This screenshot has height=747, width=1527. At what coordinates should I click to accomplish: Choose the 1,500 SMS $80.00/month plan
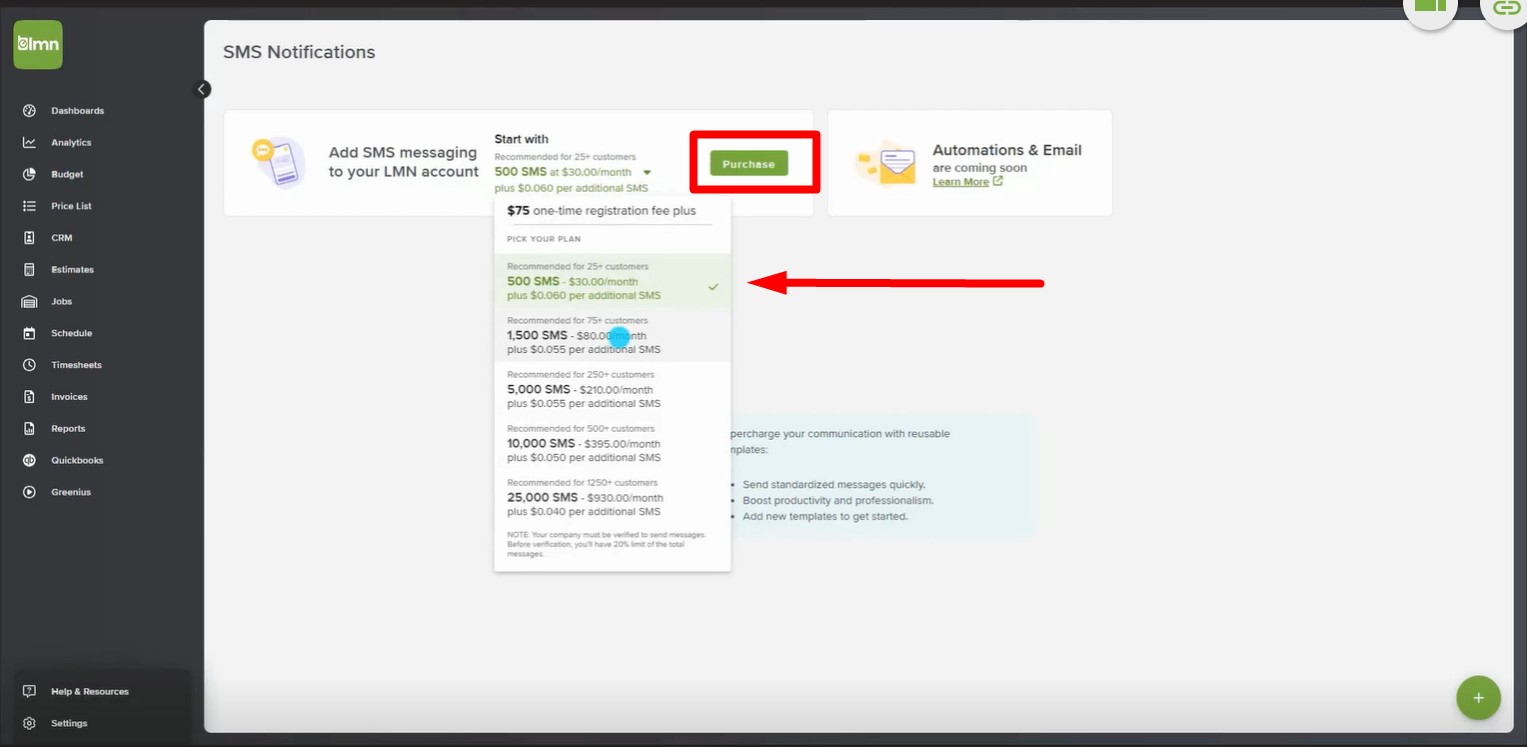(612, 335)
